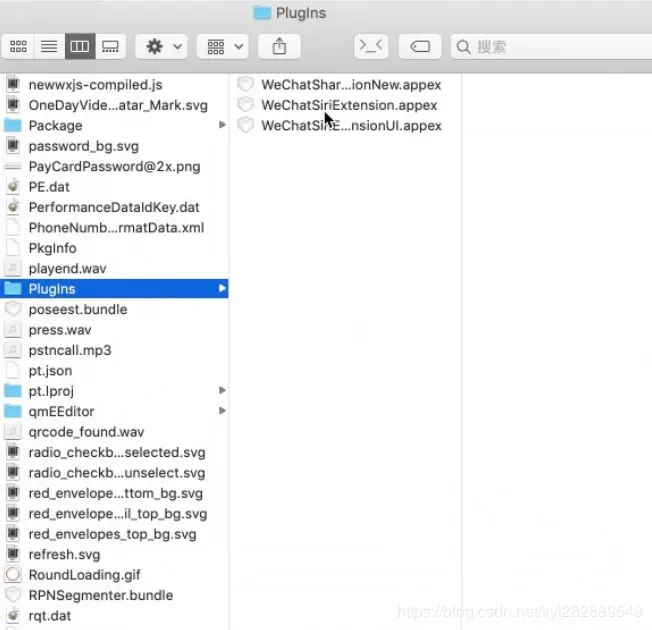
Task: Select radio_checkb...selected.svg file
Action: 114,452
